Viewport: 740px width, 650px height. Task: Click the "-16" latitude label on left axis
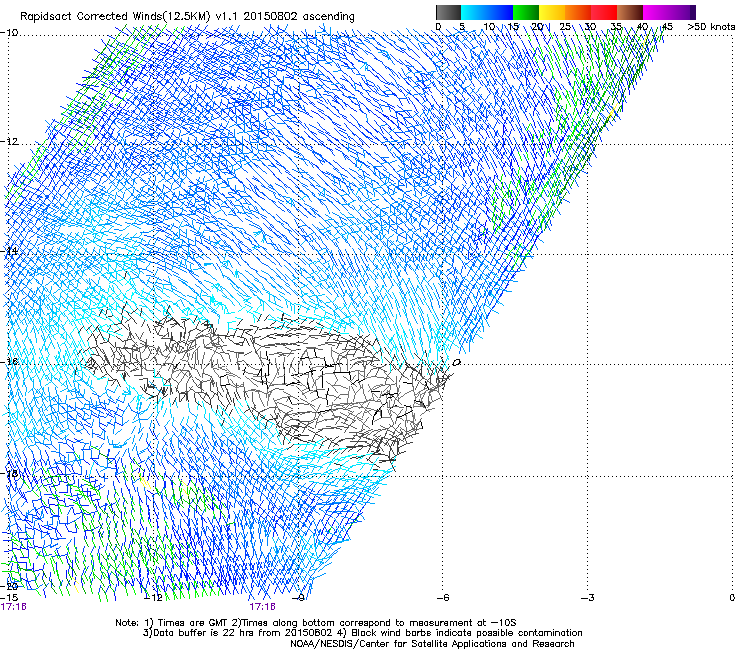pyautogui.click(x=9, y=362)
